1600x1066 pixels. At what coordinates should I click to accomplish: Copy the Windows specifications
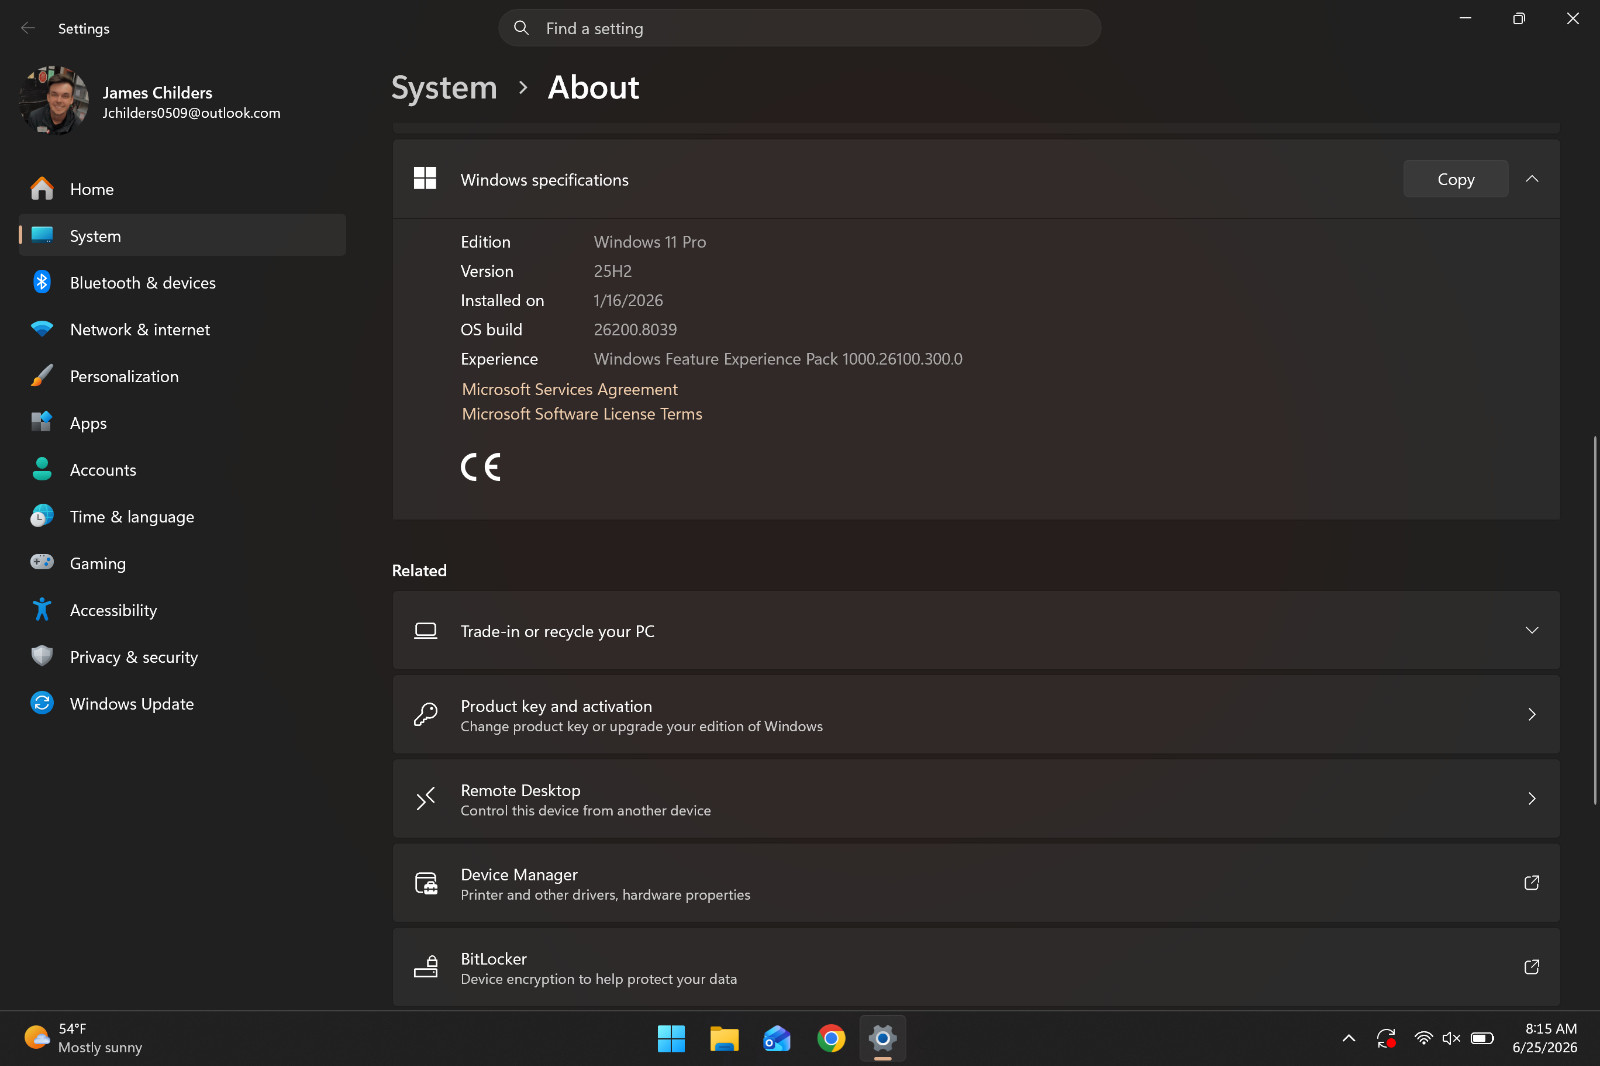[x=1455, y=179]
